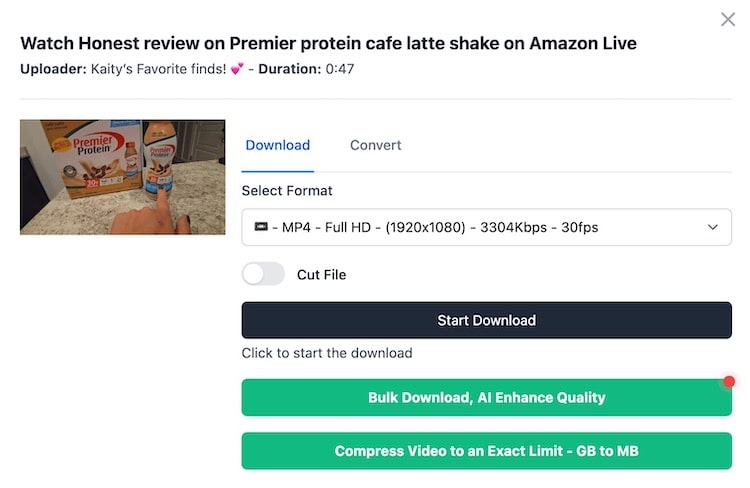Click the video title heading text
This screenshot has height=488, width=750.
tap(328, 43)
